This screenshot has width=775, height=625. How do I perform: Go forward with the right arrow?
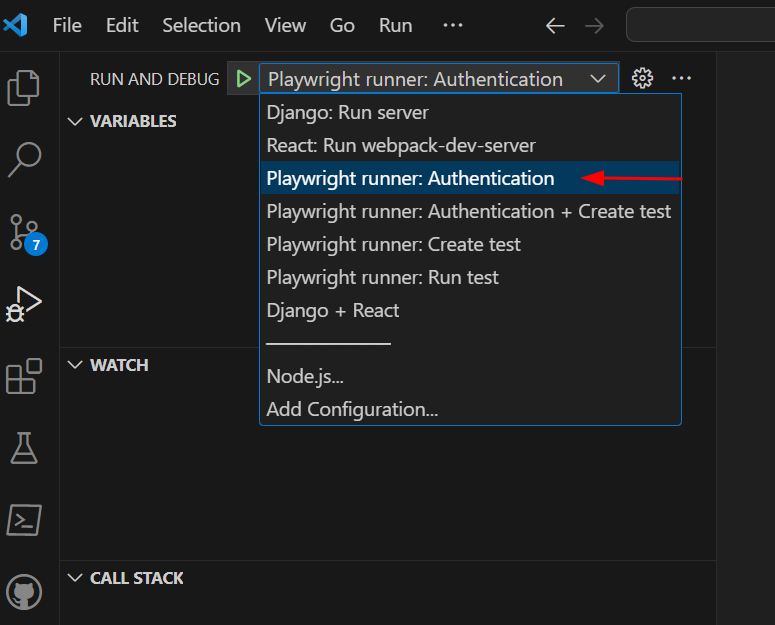[x=594, y=26]
